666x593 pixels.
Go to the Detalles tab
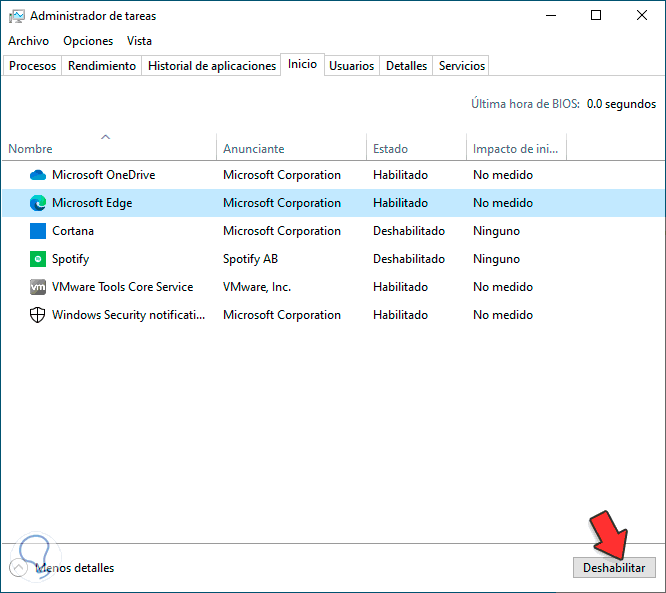tap(406, 66)
